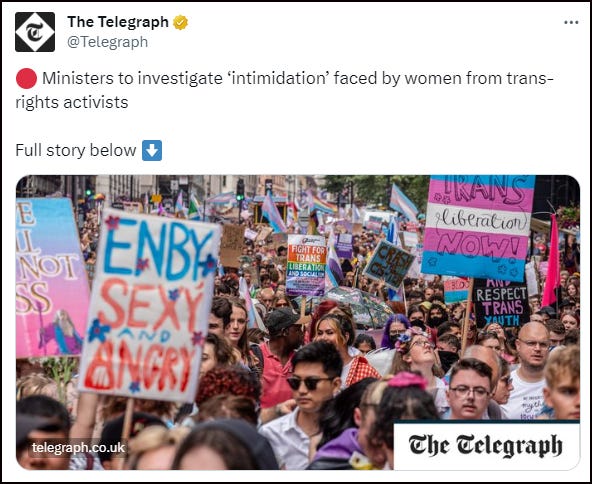Click the rainbow 'Fight for Trans Liberation' sign
Image resolution: width=592 pixels, height=484 pixels.
point(306,265)
